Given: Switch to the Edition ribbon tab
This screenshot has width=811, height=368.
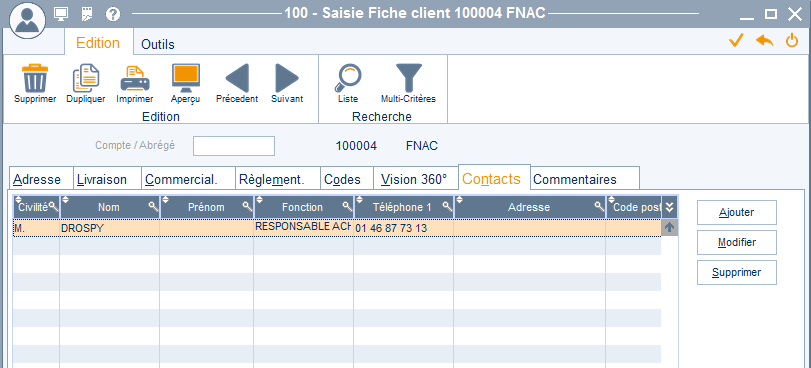Looking at the screenshot, I should pyautogui.click(x=98, y=43).
